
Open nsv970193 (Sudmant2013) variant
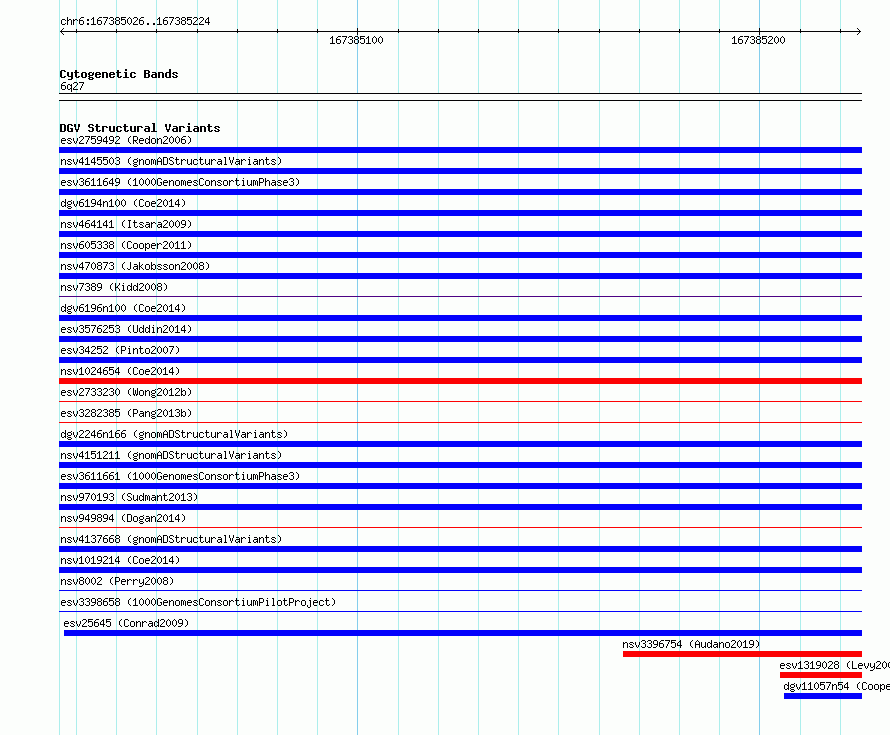tap(129, 497)
